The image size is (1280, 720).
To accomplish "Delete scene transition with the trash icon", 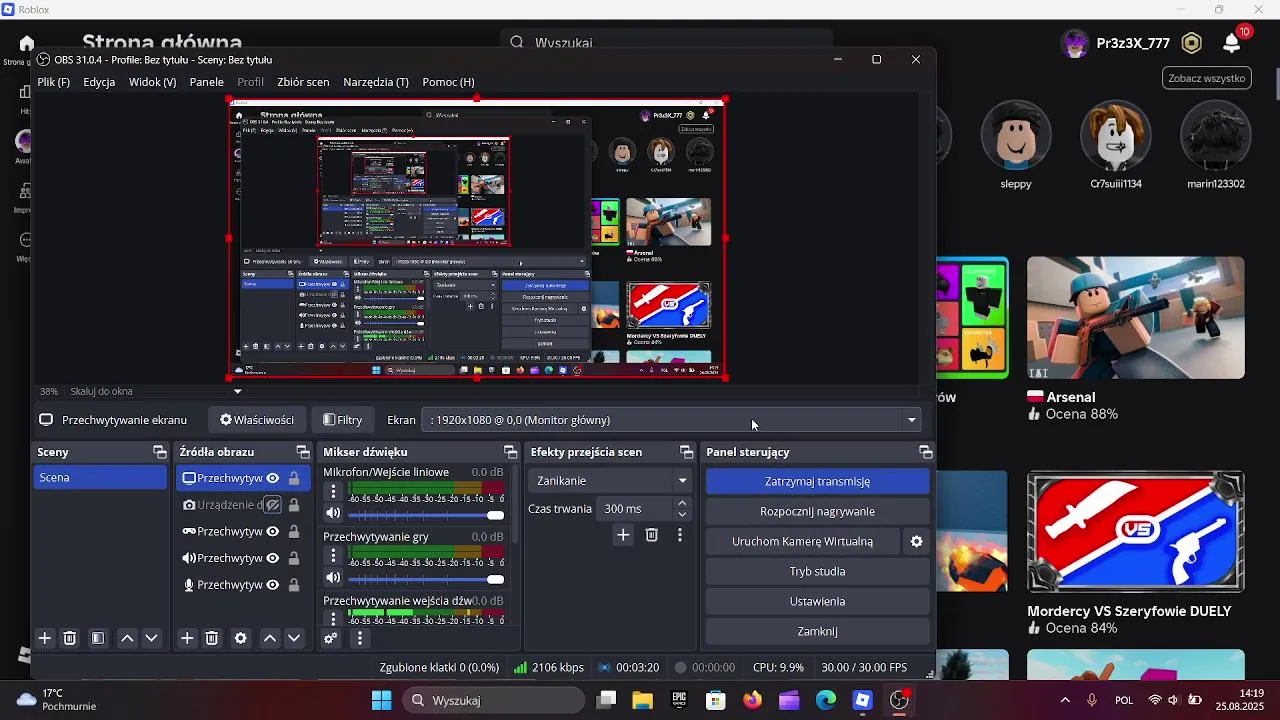I will click(x=652, y=535).
